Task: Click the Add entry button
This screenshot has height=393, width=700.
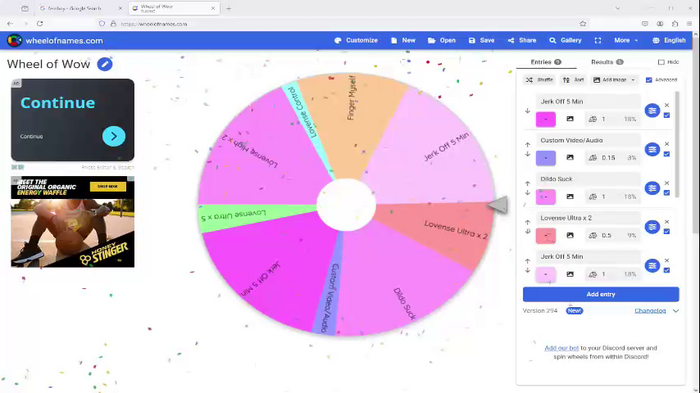Action: (x=601, y=294)
